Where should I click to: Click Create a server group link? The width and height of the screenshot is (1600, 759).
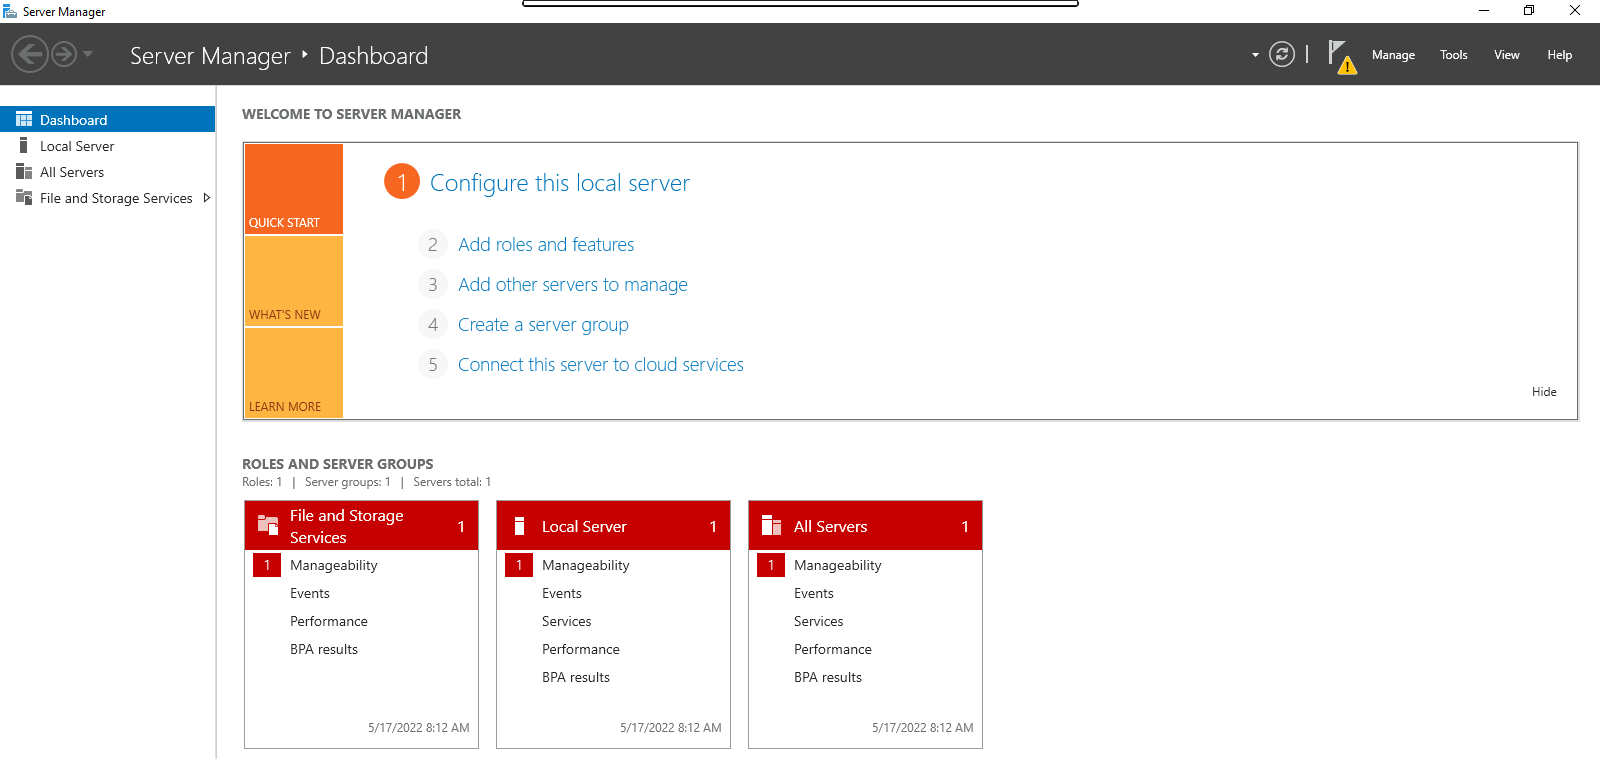click(x=543, y=324)
